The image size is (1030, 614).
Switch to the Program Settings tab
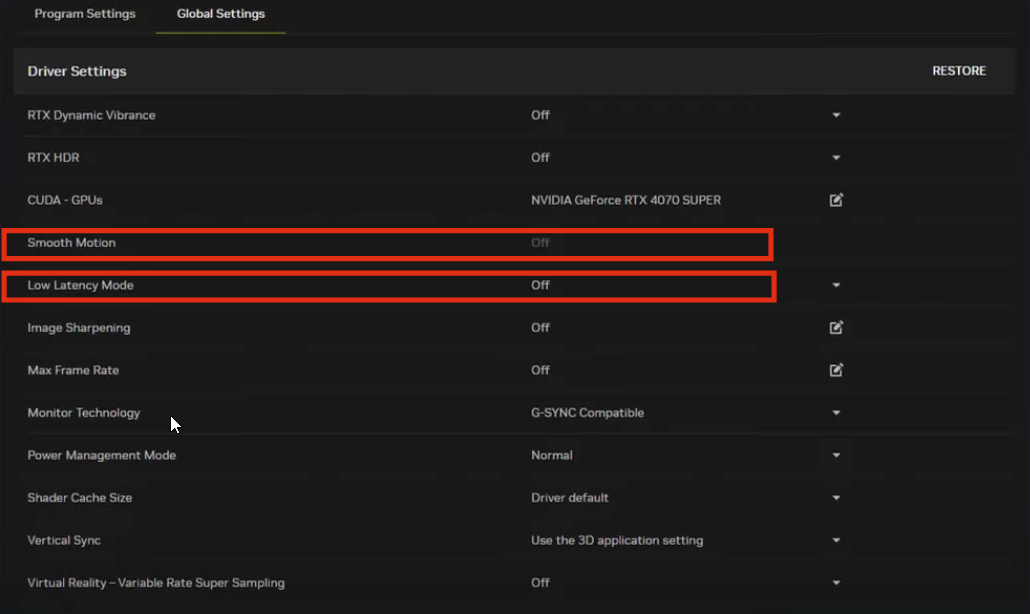pyautogui.click(x=85, y=14)
